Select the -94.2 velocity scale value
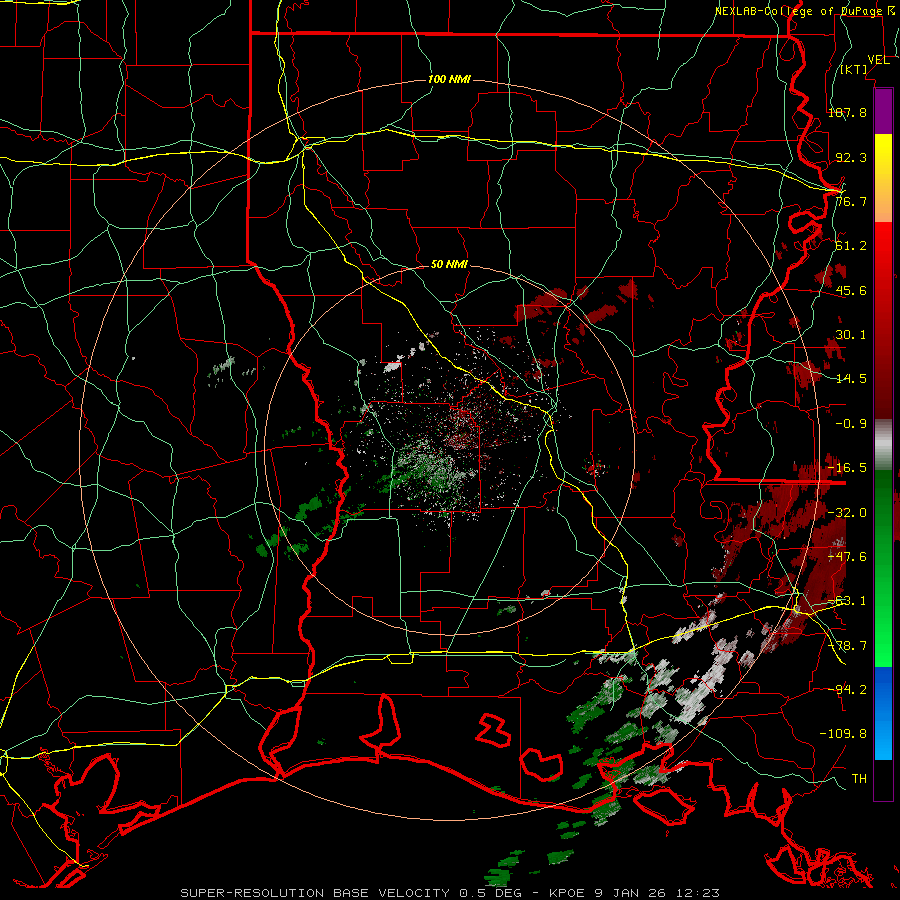This screenshot has width=900, height=900. 847,689
